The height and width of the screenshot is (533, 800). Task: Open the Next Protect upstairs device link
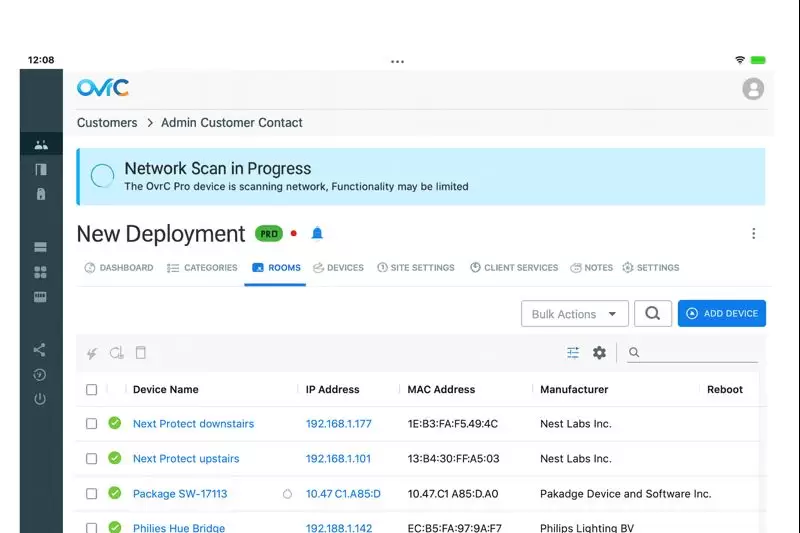pyautogui.click(x=186, y=459)
